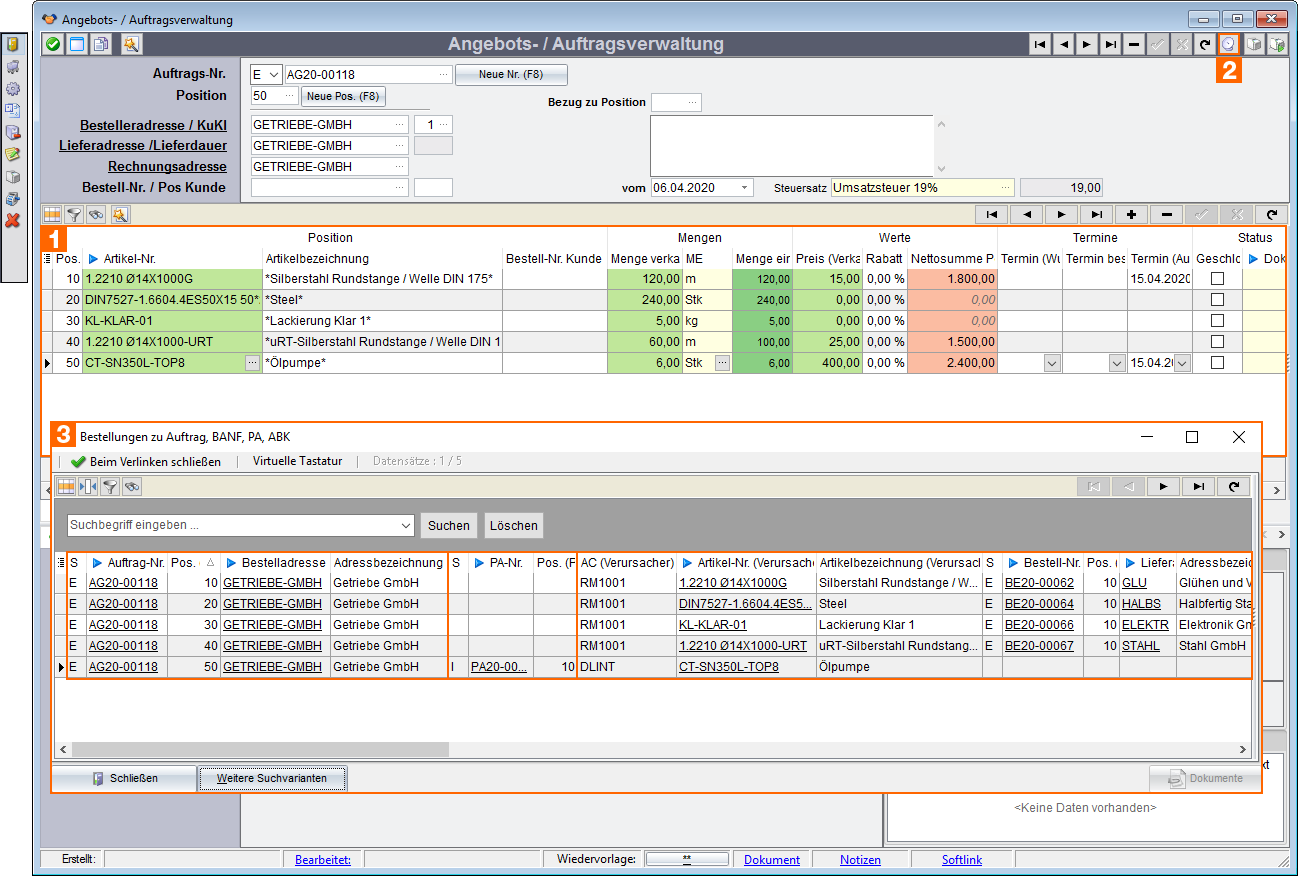Open lookup dots beside Auftrags-Nr. AG20-00118
Viewport: 1298px width, 876px height.
pyautogui.click(x=443, y=74)
